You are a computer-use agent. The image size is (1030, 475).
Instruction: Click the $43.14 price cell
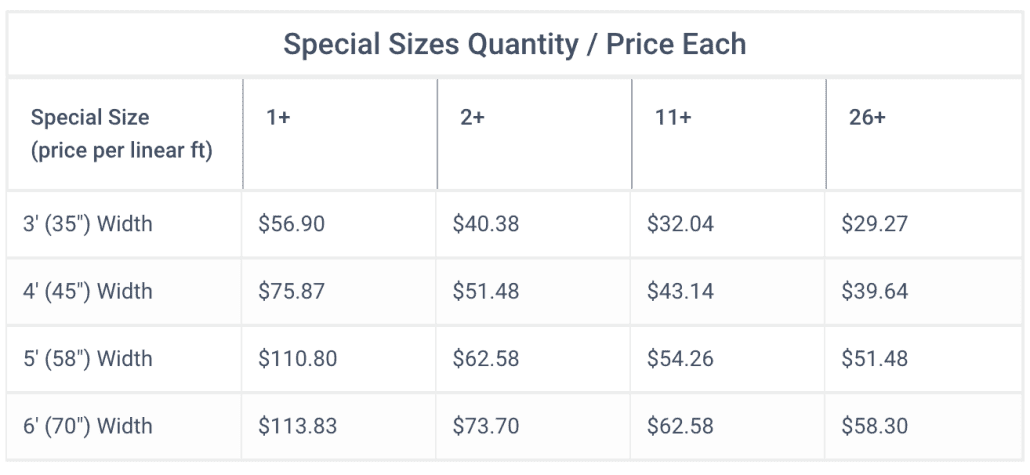(680, 291)
